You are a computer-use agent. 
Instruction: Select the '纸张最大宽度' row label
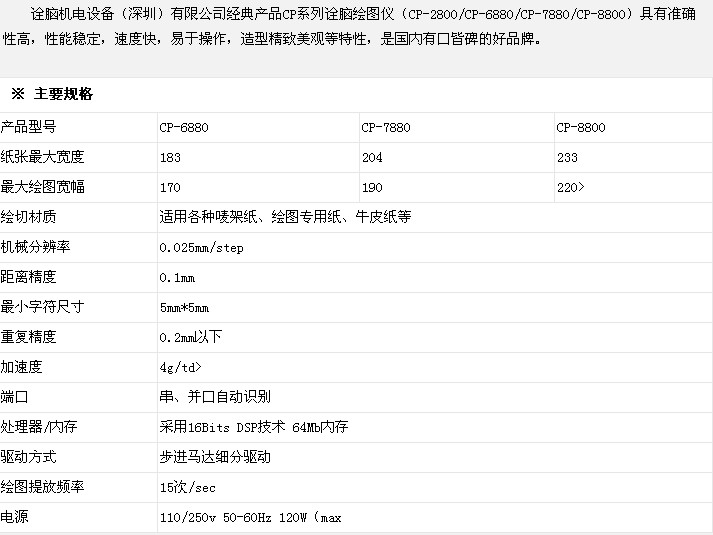[x=42, y=157]
